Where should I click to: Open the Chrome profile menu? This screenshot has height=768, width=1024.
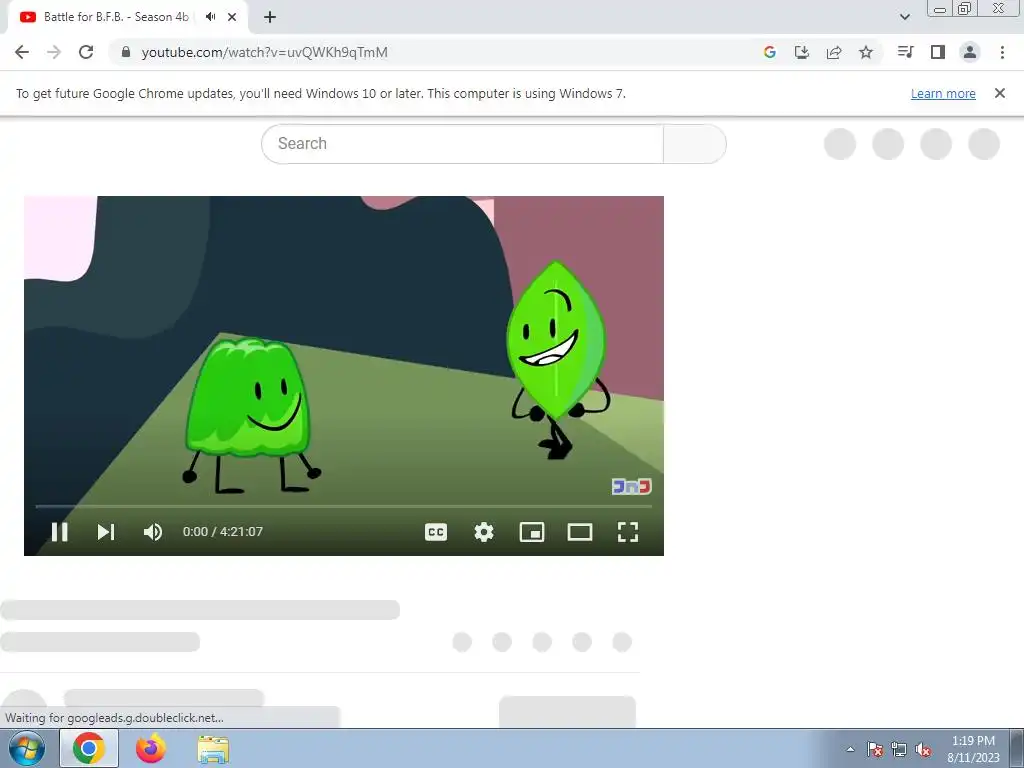[x=970, y=52]
